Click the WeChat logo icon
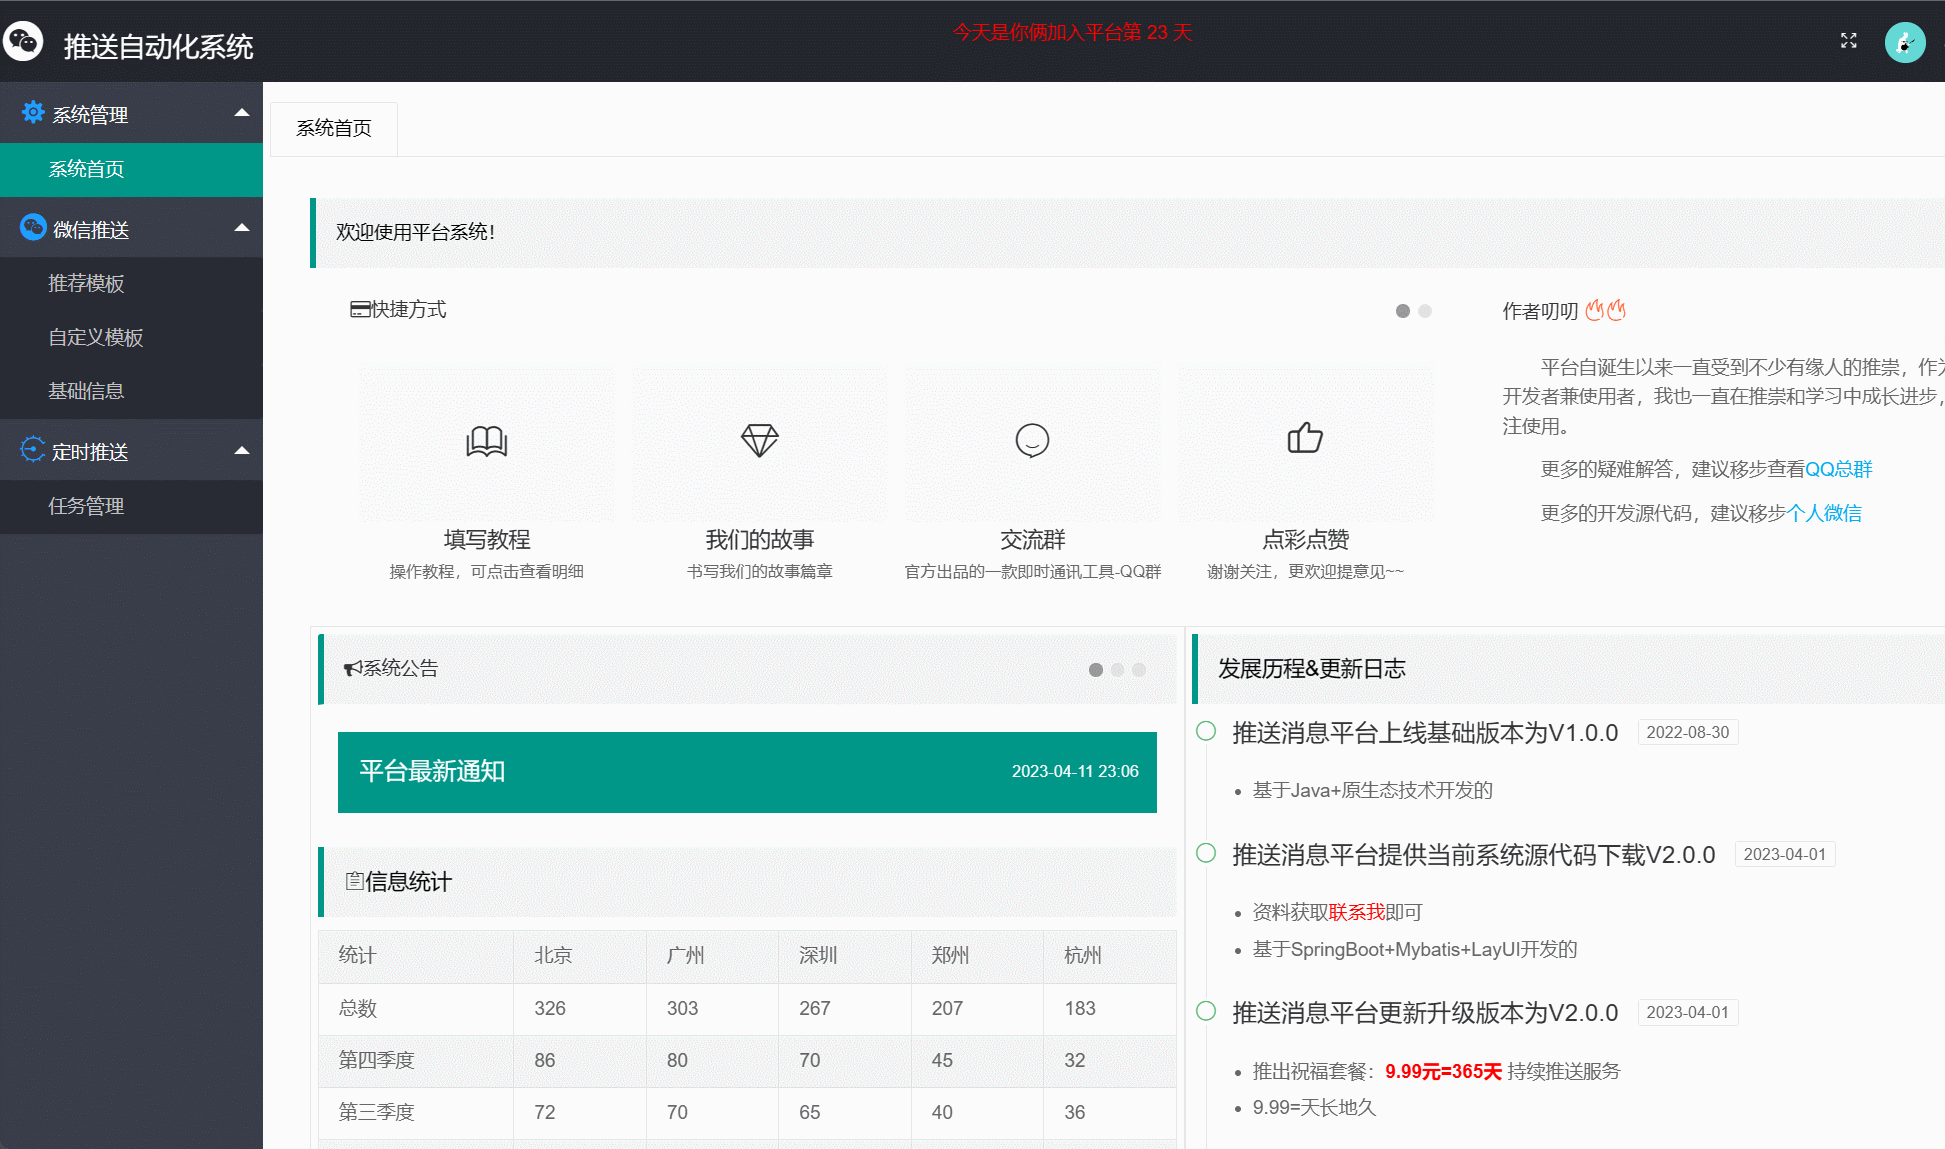The width and height of the screenshot is (1945, 1149). click(24, 42)
